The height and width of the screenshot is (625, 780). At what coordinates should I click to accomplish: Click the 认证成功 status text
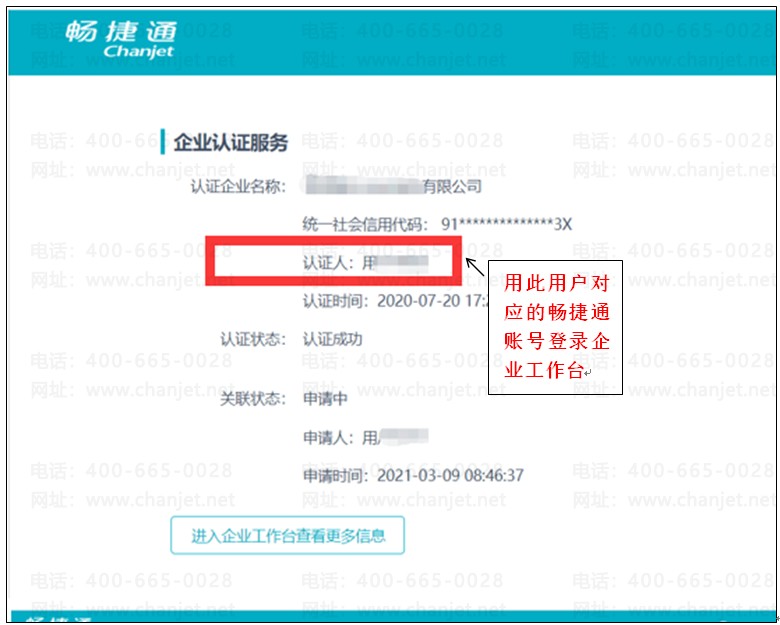(x=332, y=339)
